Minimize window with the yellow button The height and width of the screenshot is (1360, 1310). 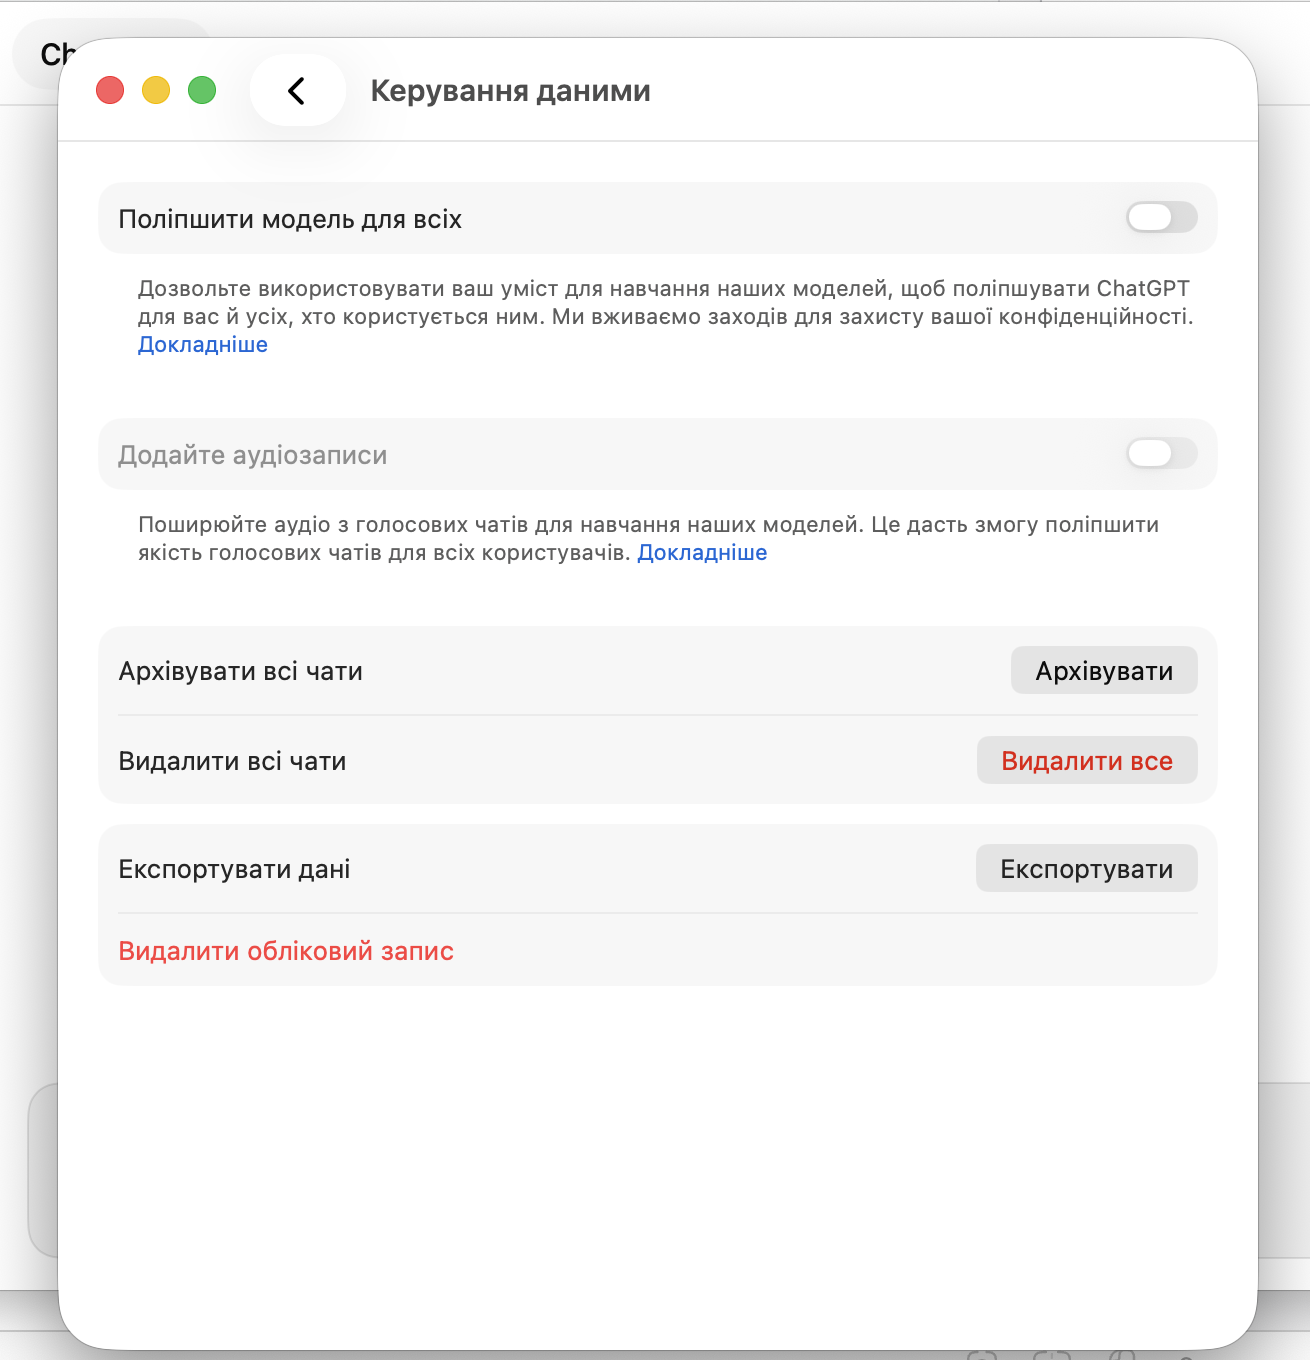point(156,91)
